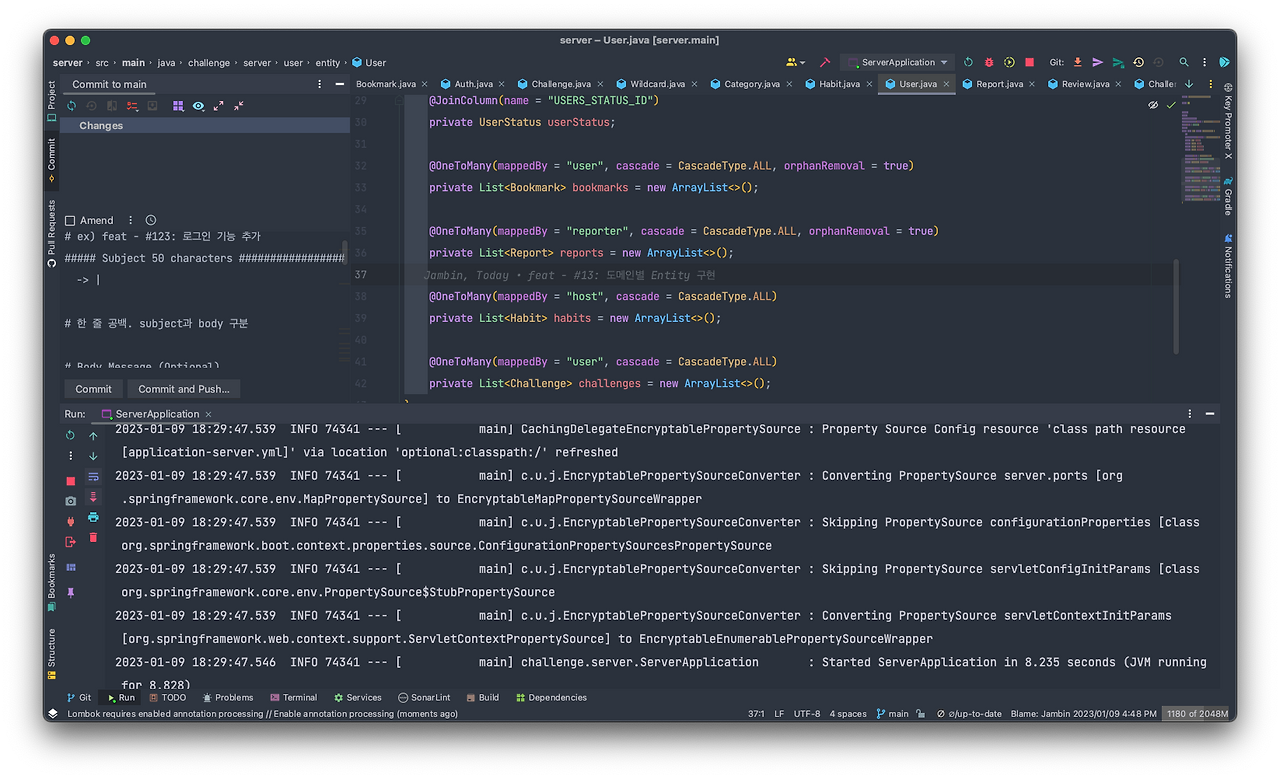Open Search Everywhere magnifier
Image resolution: width=1280 pixels, height=779 pixels.
(1184, 62)
